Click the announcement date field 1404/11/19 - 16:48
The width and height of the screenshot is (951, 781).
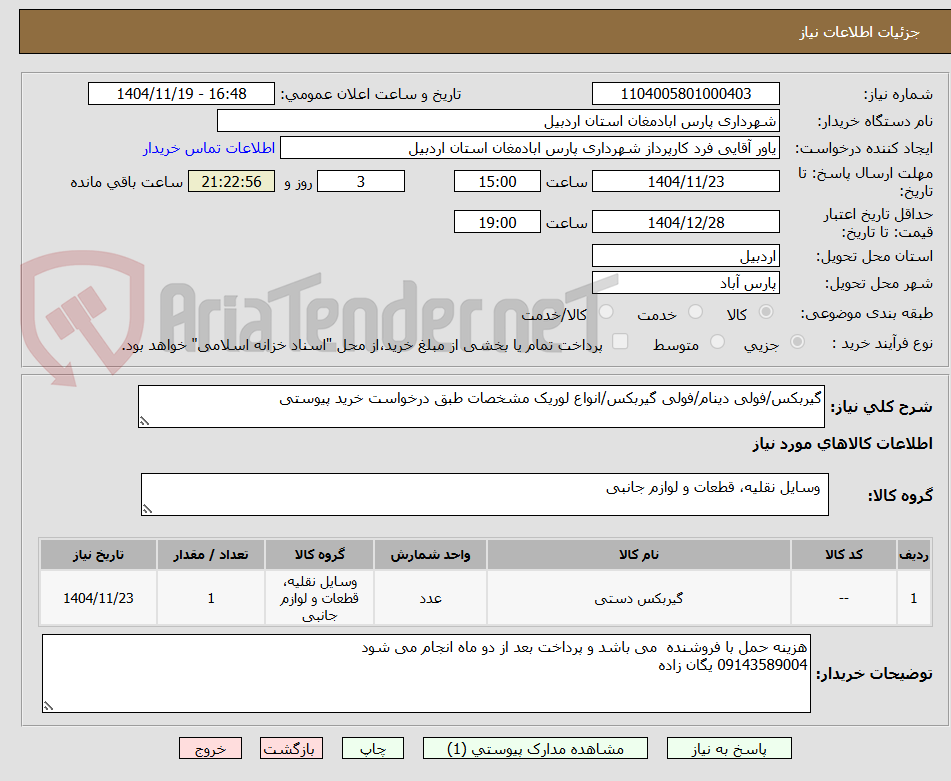coord(181,94)
